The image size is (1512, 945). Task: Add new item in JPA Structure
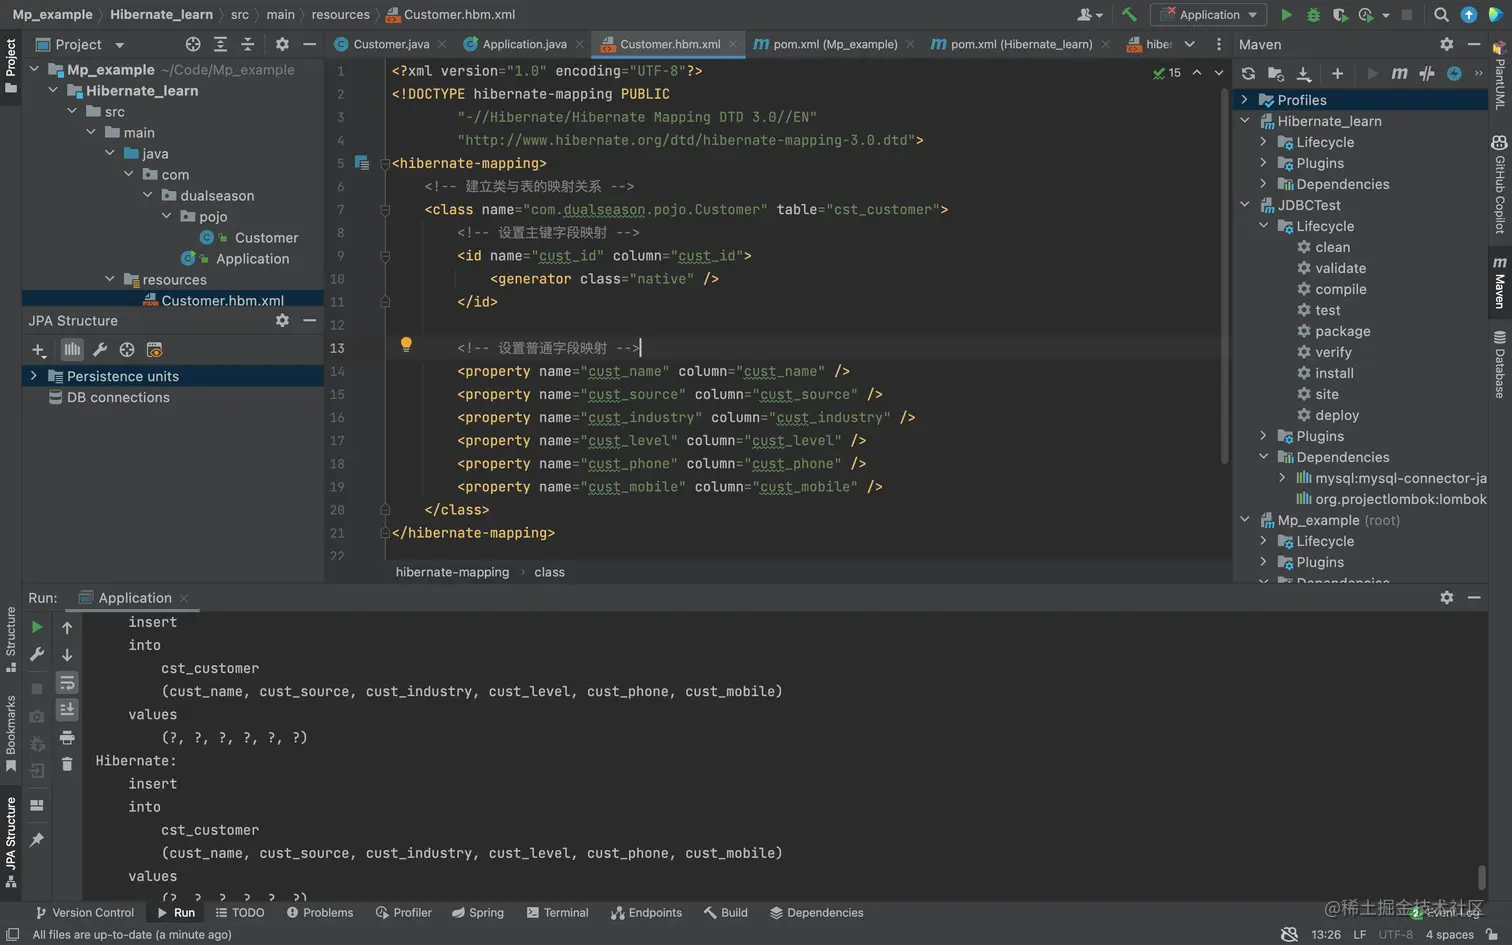click(x=38, y=350)
